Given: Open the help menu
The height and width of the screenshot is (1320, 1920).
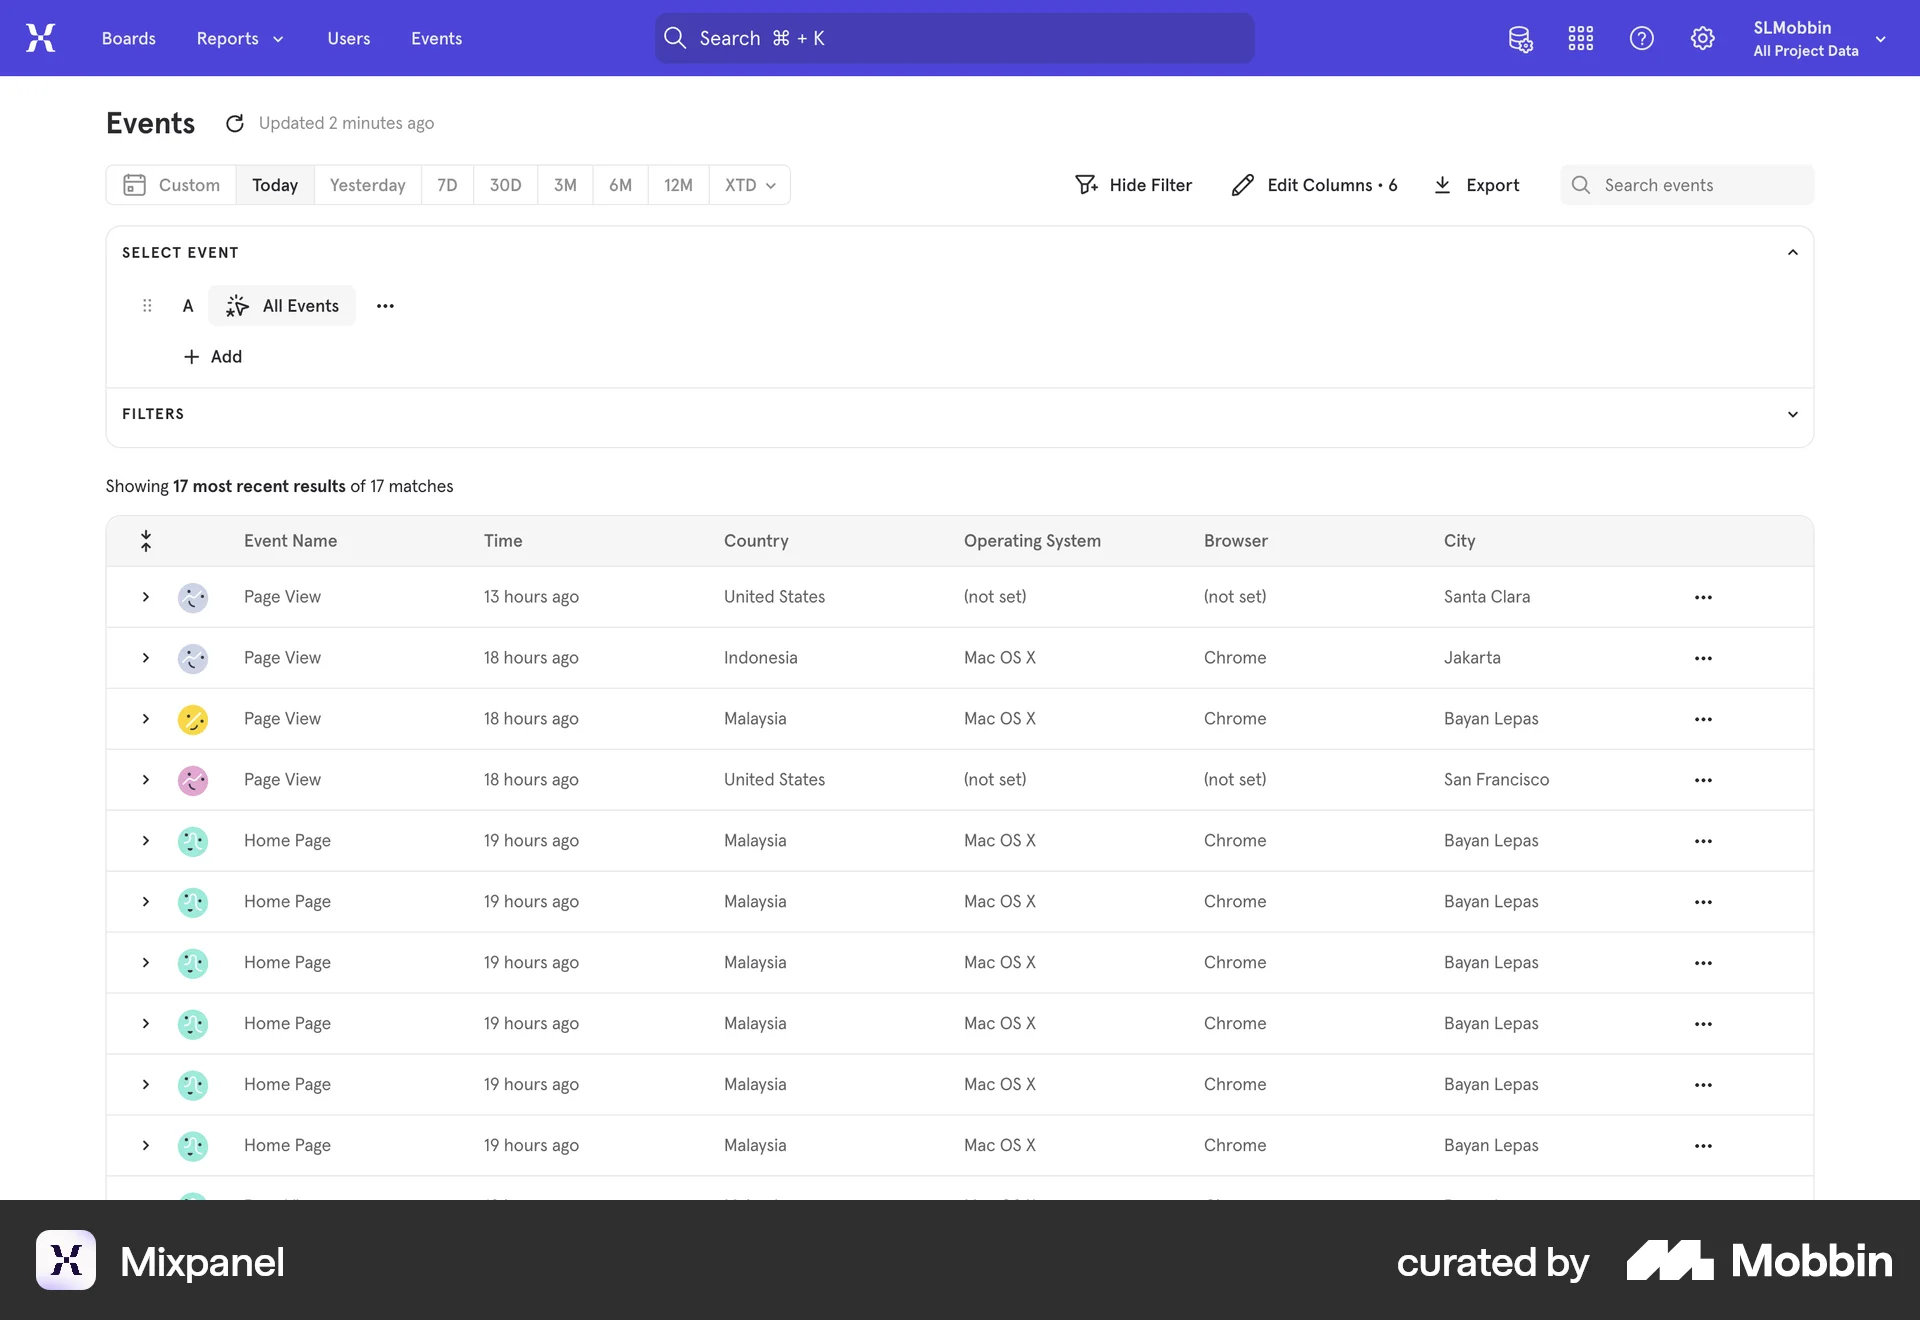Looking at the screenshot, I should tap(1641, 38).
